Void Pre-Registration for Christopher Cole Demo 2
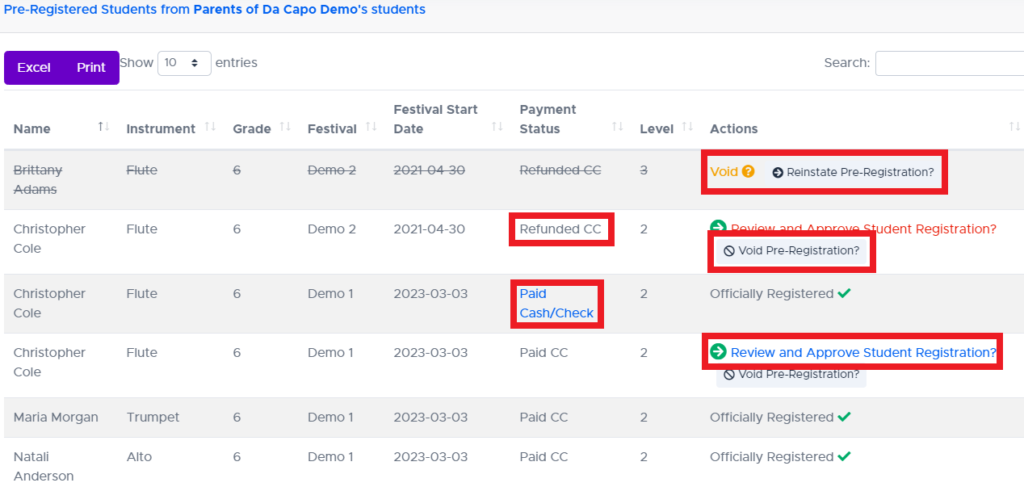This screenshot has width=1024, height=487. coord(791,251)
